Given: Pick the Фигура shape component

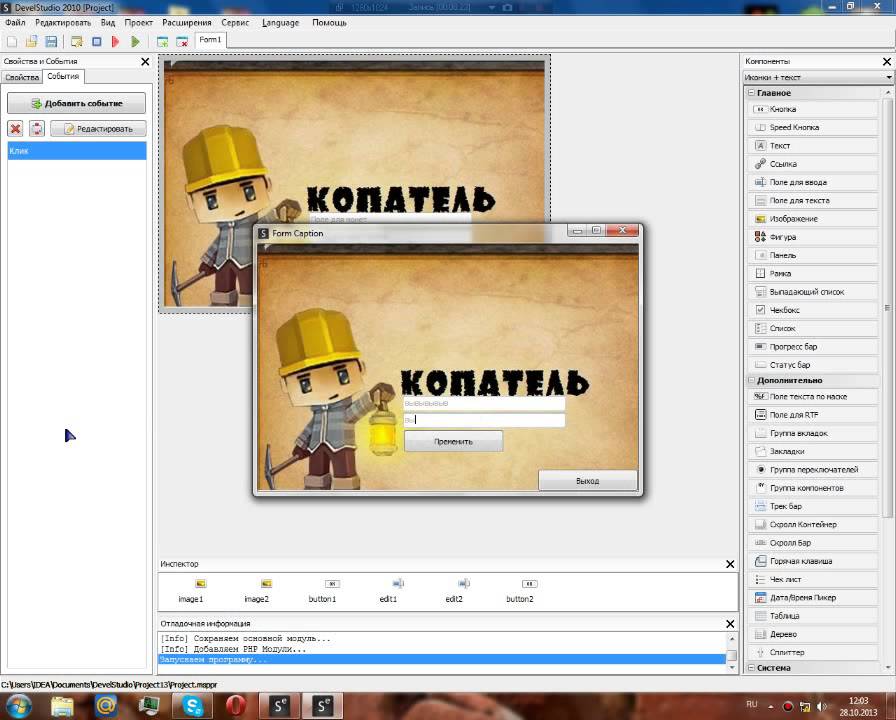Looking at the screenshot, I should point(813,237).
